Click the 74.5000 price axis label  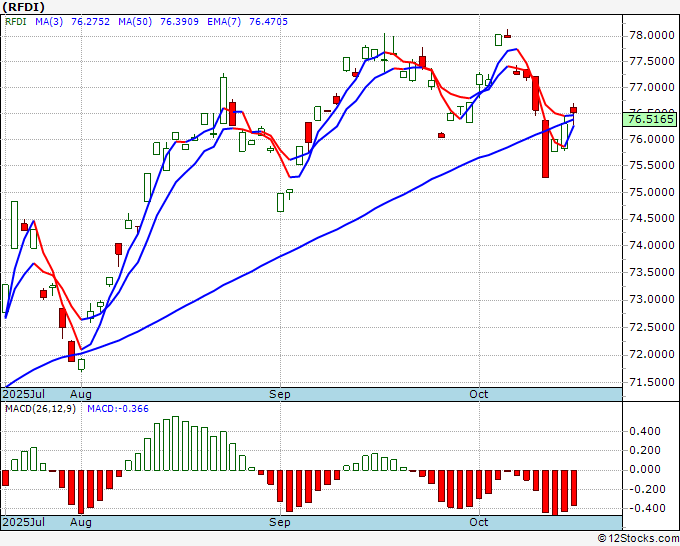coord(651,218)
